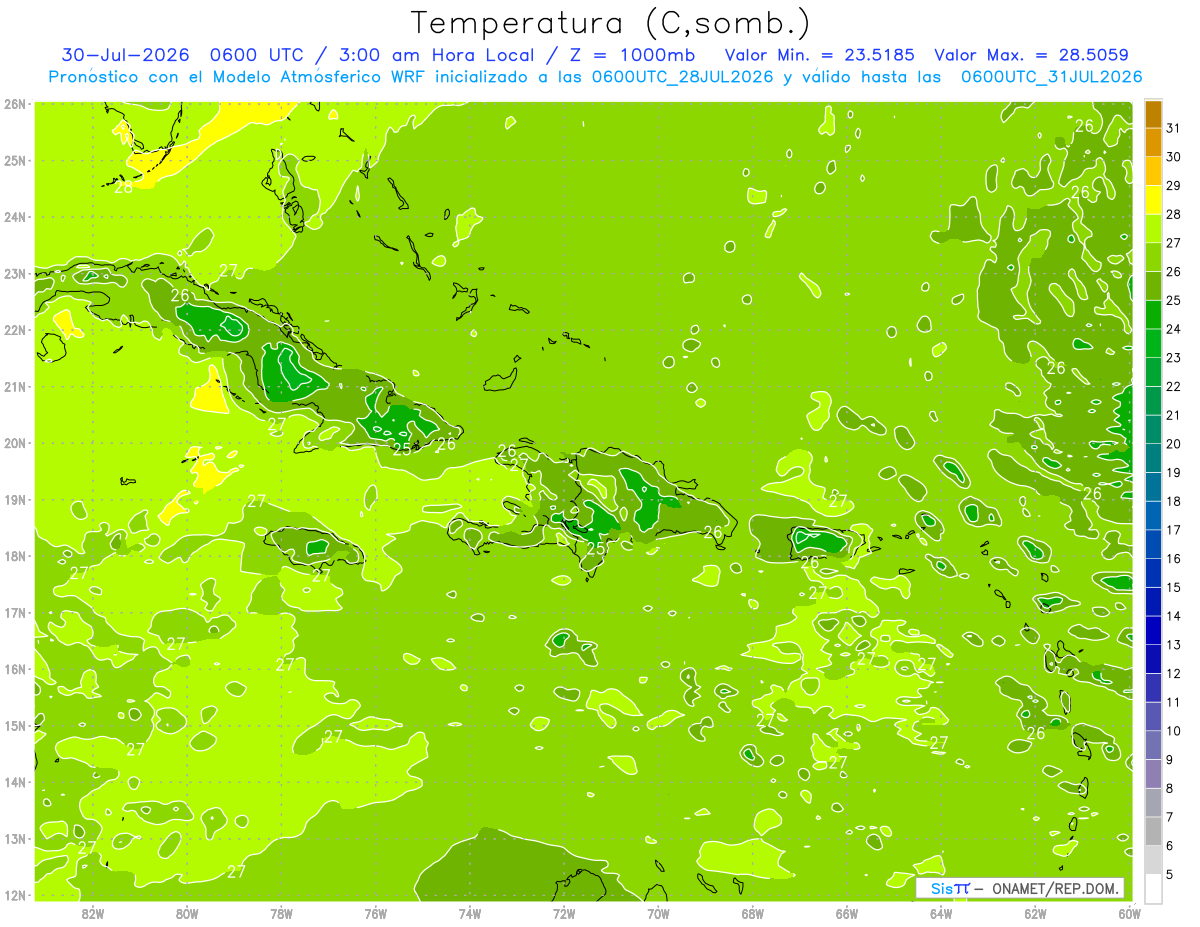This screenshot has width=1200, height=927.
Task: Click the "62W" longitude axis label
Action: click(1035, 913)
